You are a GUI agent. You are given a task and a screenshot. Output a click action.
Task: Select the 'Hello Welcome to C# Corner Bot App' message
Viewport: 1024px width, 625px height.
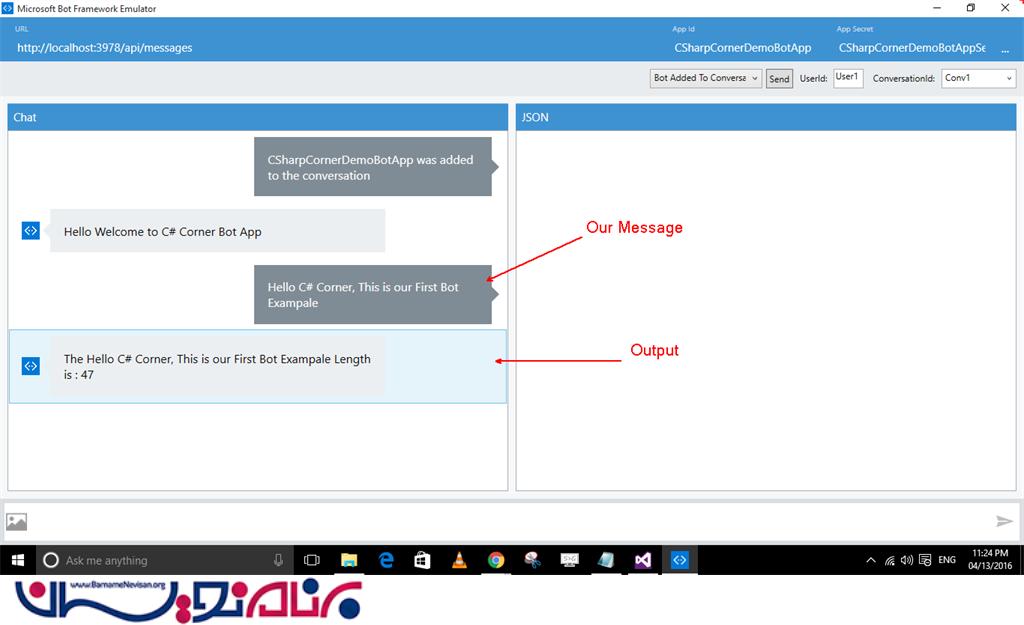[x=217, y=231]
